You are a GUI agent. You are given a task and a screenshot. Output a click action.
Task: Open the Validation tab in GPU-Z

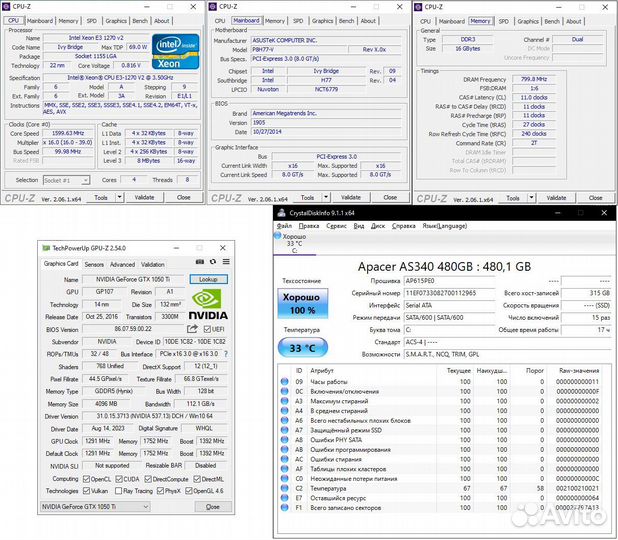[x=153, y=264]
